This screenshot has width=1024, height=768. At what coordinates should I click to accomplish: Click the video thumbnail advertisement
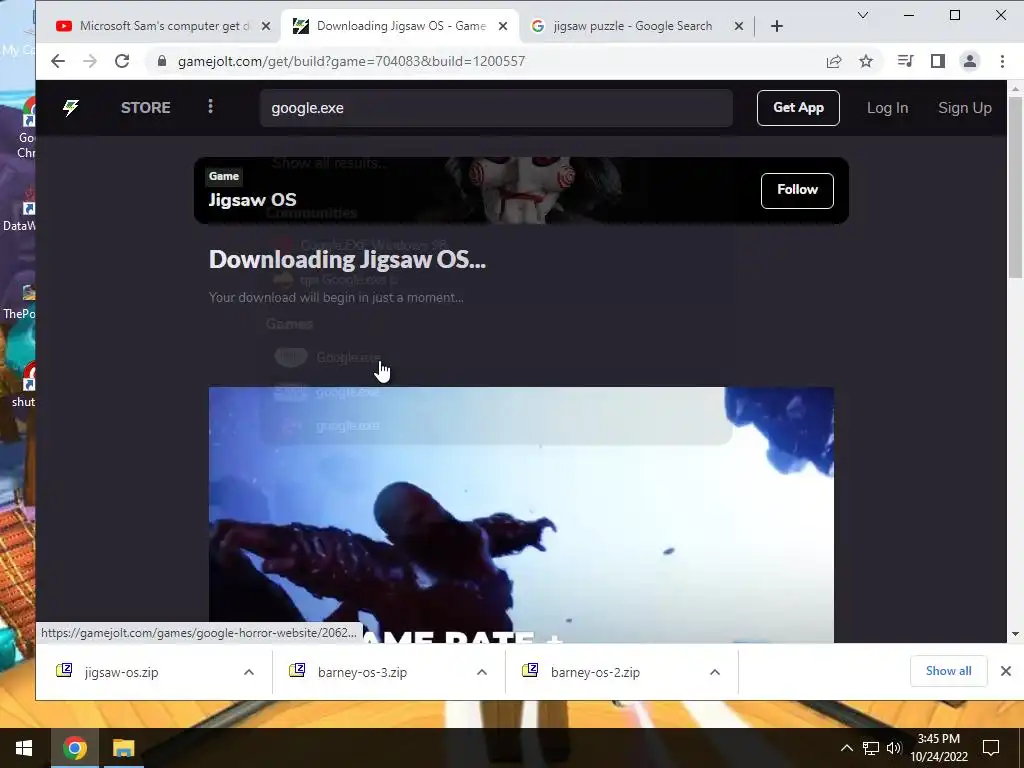click(x=521, y=515)
